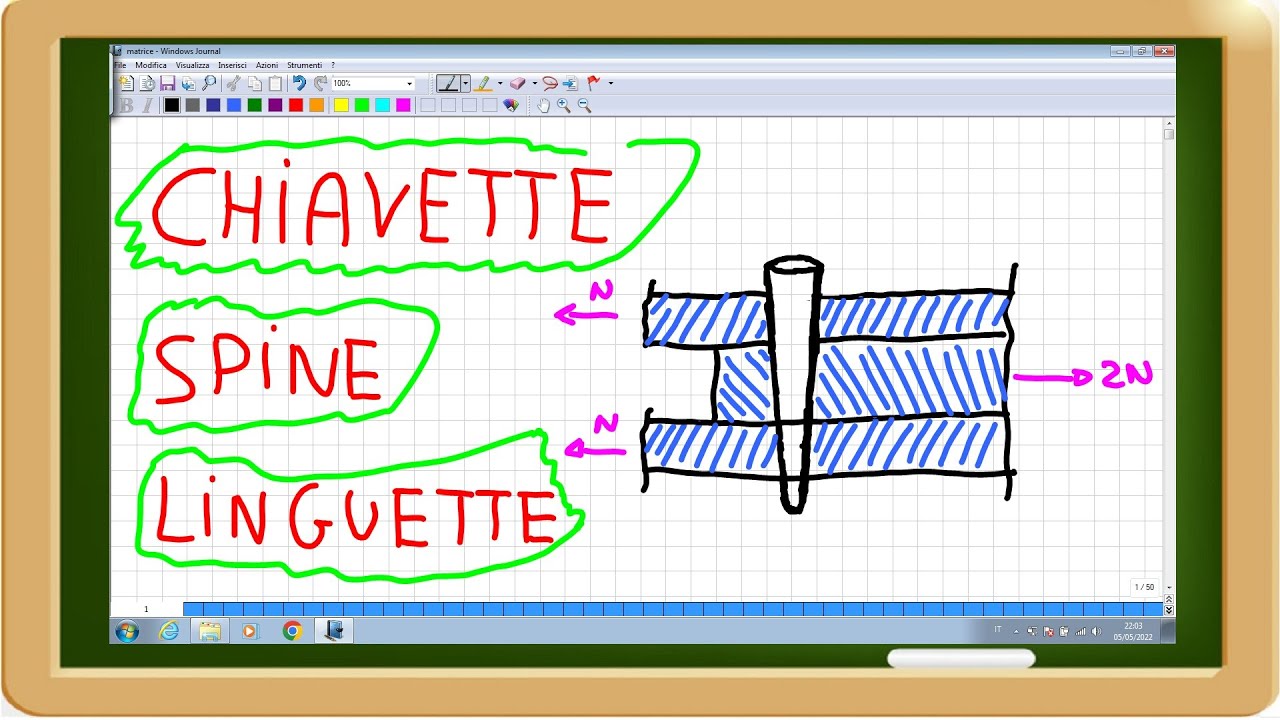
Task: Open the ? help menu
Action: [333, 65]
